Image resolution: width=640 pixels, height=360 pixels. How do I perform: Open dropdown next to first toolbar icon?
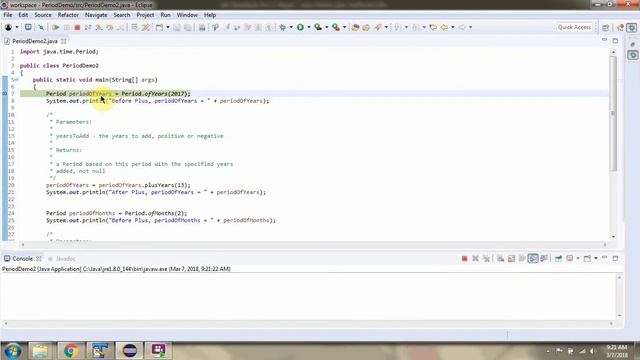(17, 27)
